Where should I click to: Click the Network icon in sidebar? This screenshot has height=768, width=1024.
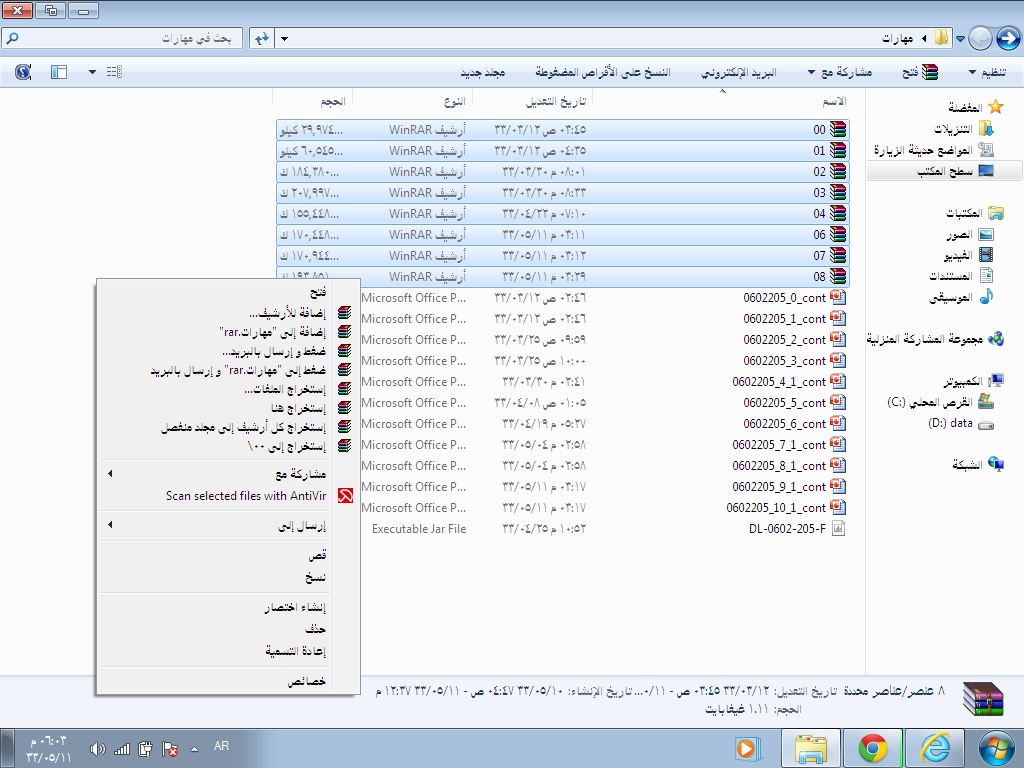pos(995,464)
